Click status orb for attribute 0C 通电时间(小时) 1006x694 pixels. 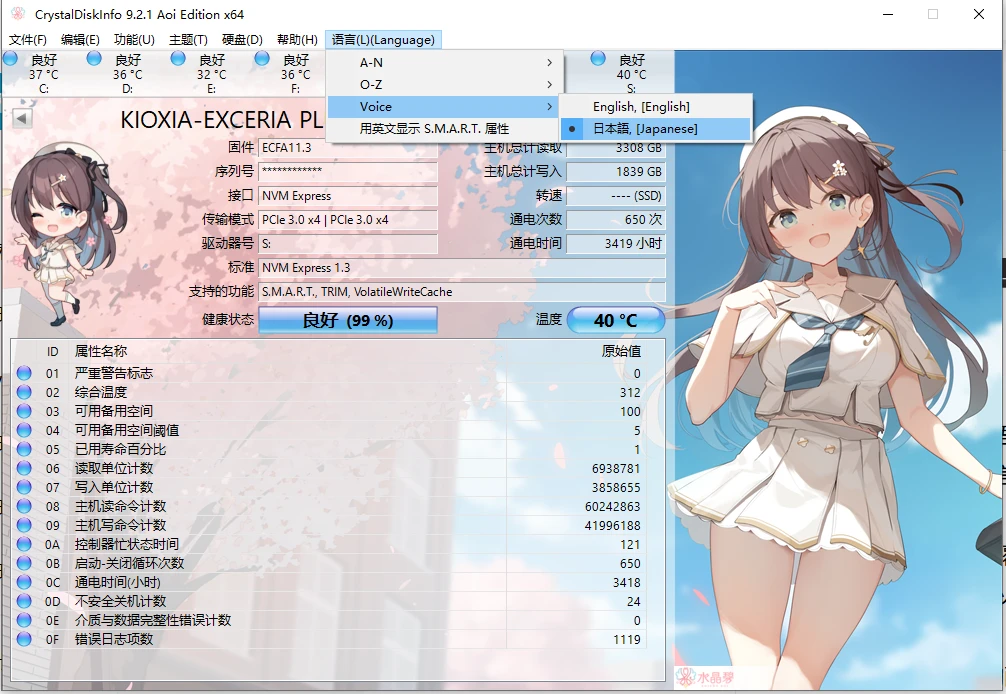[24, 582]
